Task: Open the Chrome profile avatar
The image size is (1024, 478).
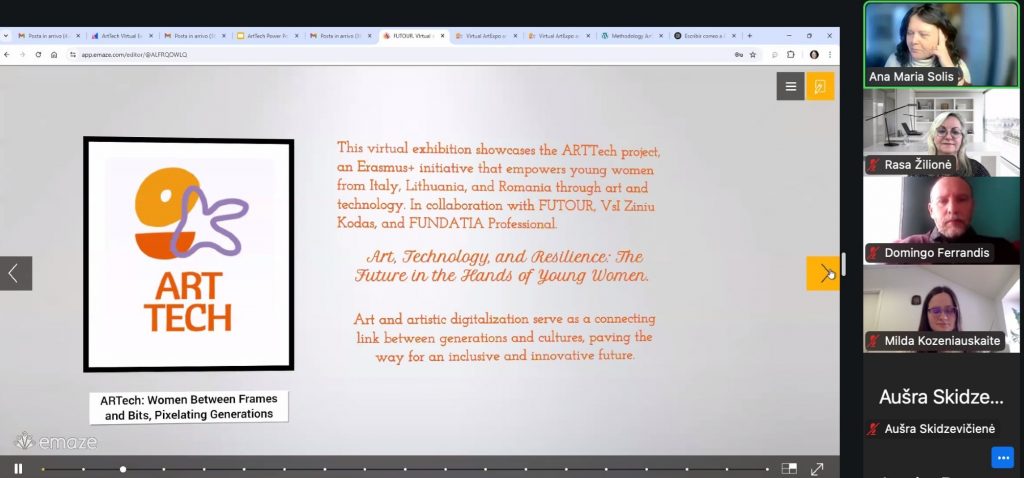Action: click(814, 55)
